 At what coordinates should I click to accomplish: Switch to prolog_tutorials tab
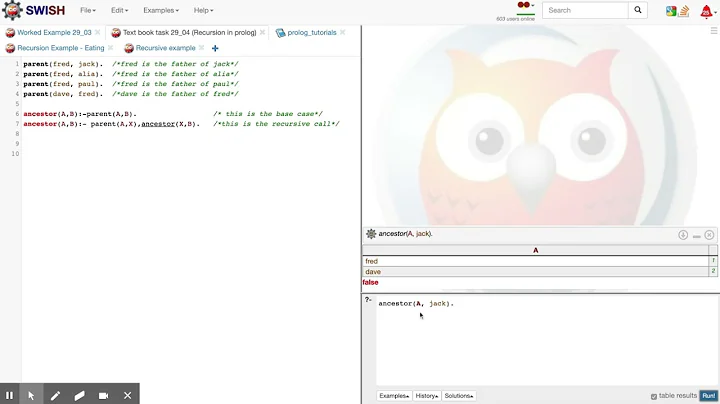tap(312, 33)
